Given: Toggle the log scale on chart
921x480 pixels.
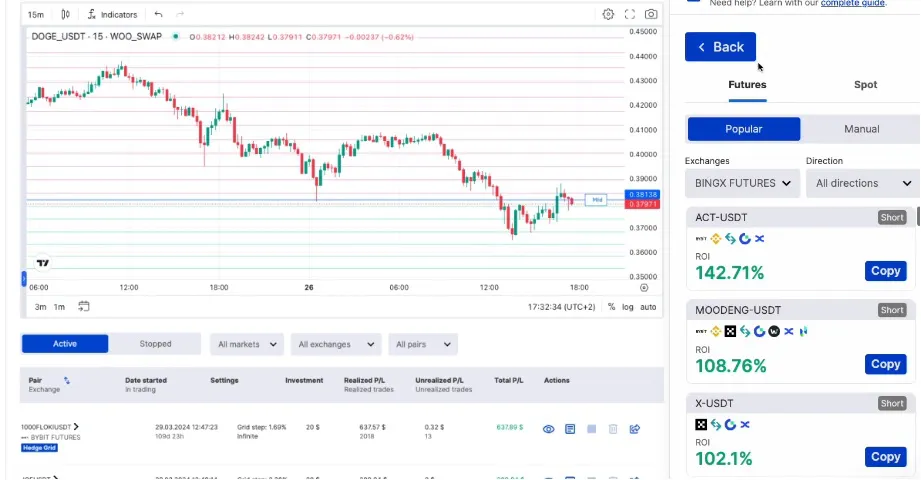Looking at the screenshot, I should 627,307.
